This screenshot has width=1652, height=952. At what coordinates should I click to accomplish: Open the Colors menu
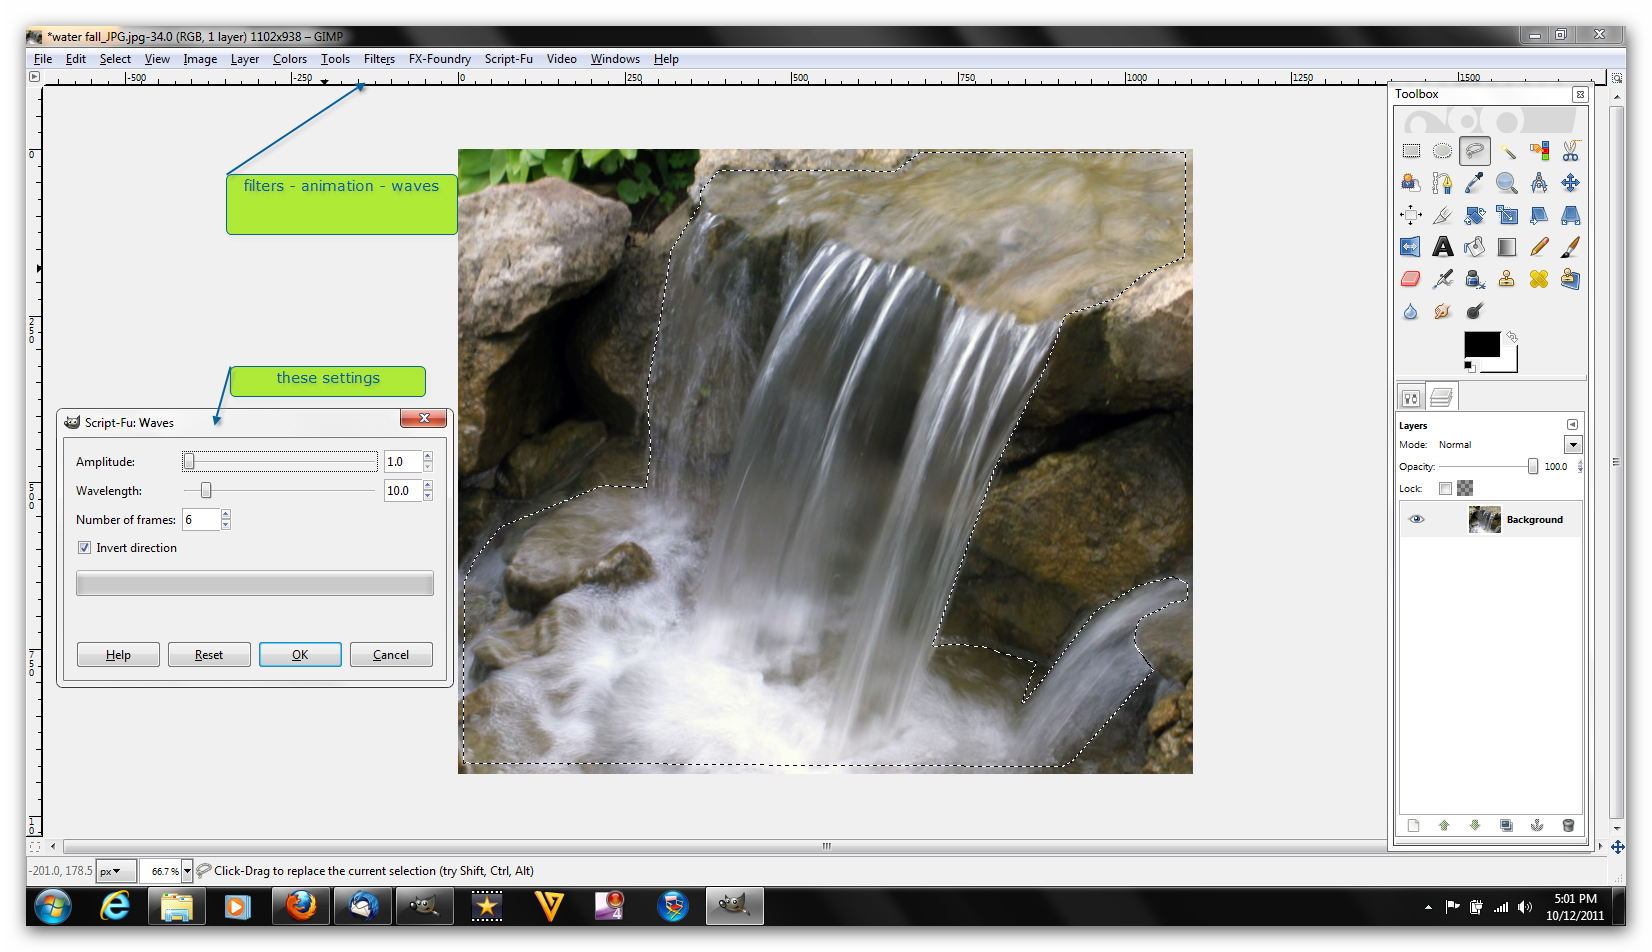pyautogui.click(x=290, y=59)
